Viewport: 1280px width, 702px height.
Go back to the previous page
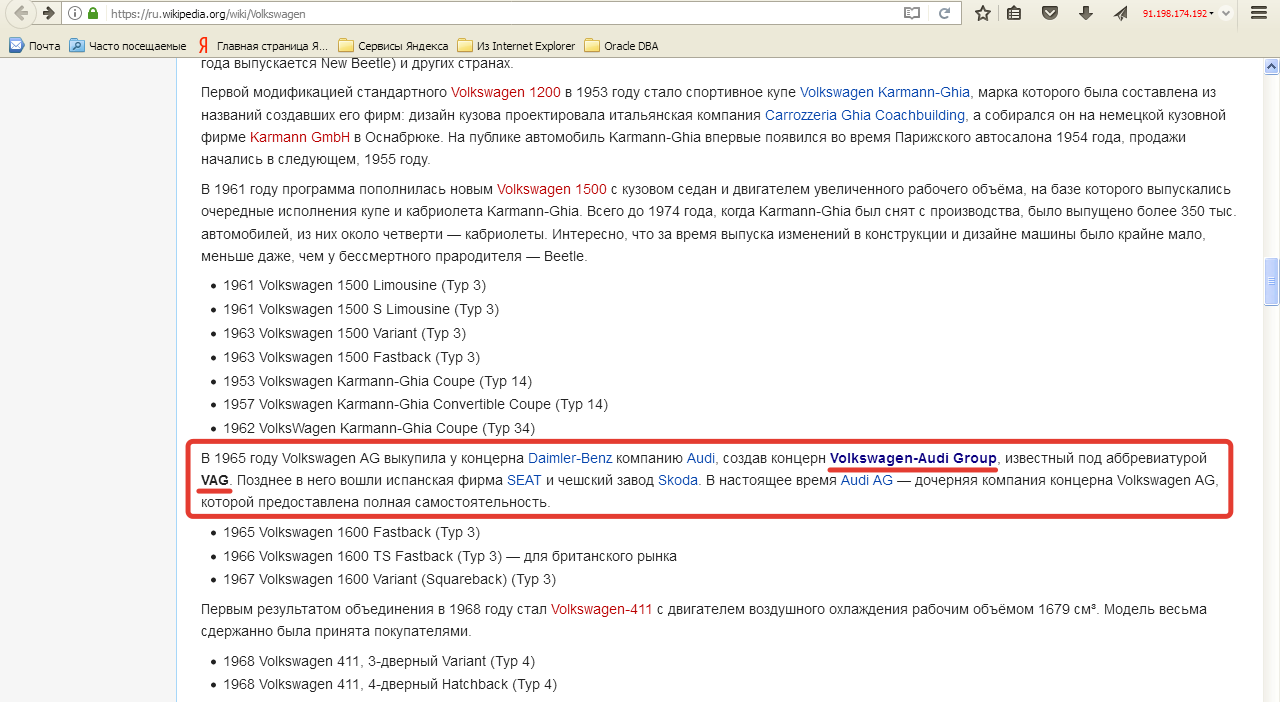tap(21, 13)
